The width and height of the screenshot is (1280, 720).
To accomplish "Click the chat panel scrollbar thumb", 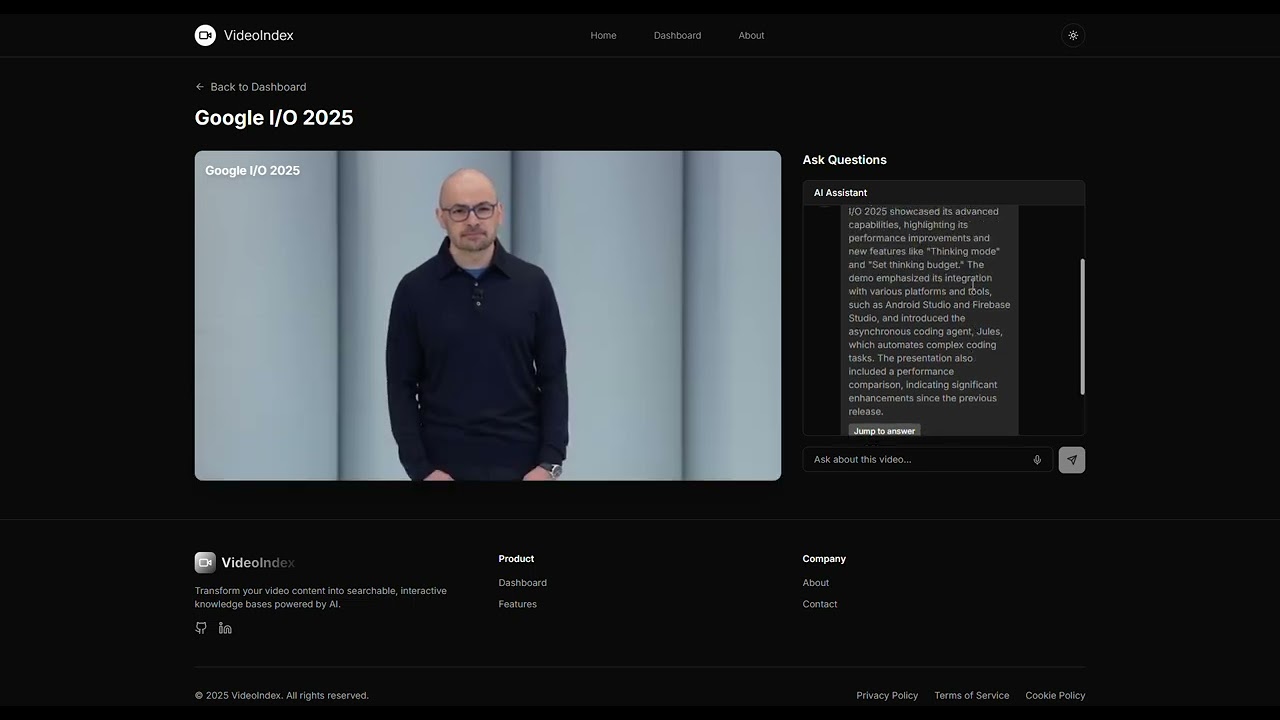I will point(1082,327).
